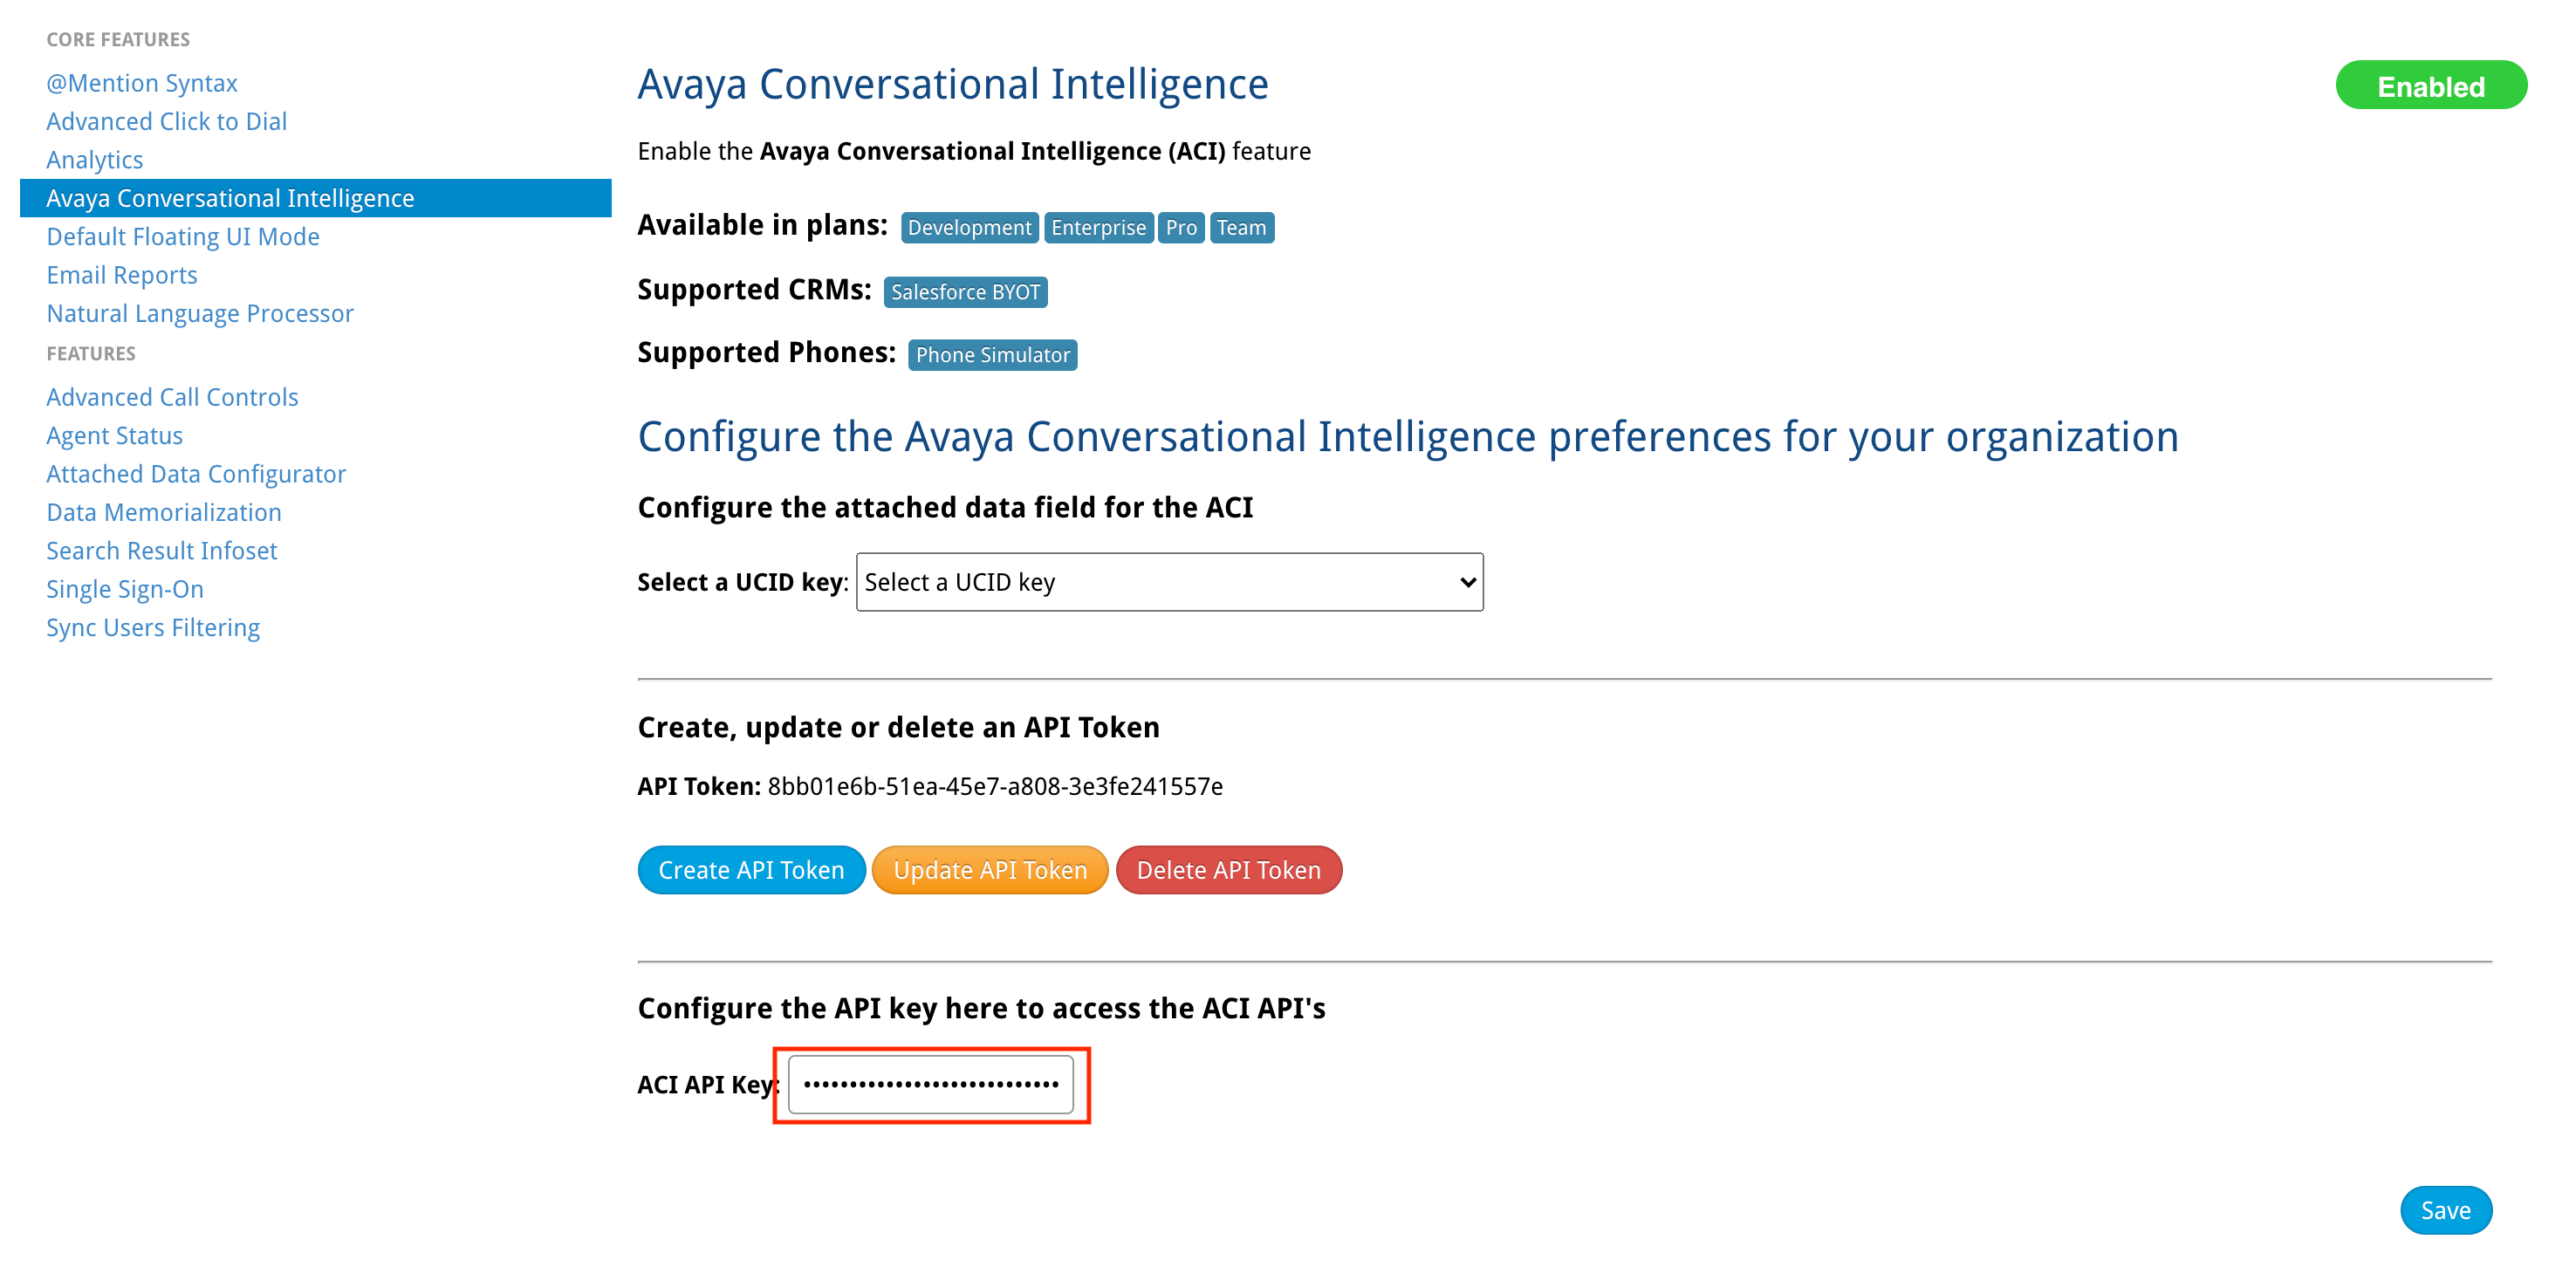Click the Team plan badge
The width and height of the screenshot is (2576, 1267).
(x=1241, y=228)
